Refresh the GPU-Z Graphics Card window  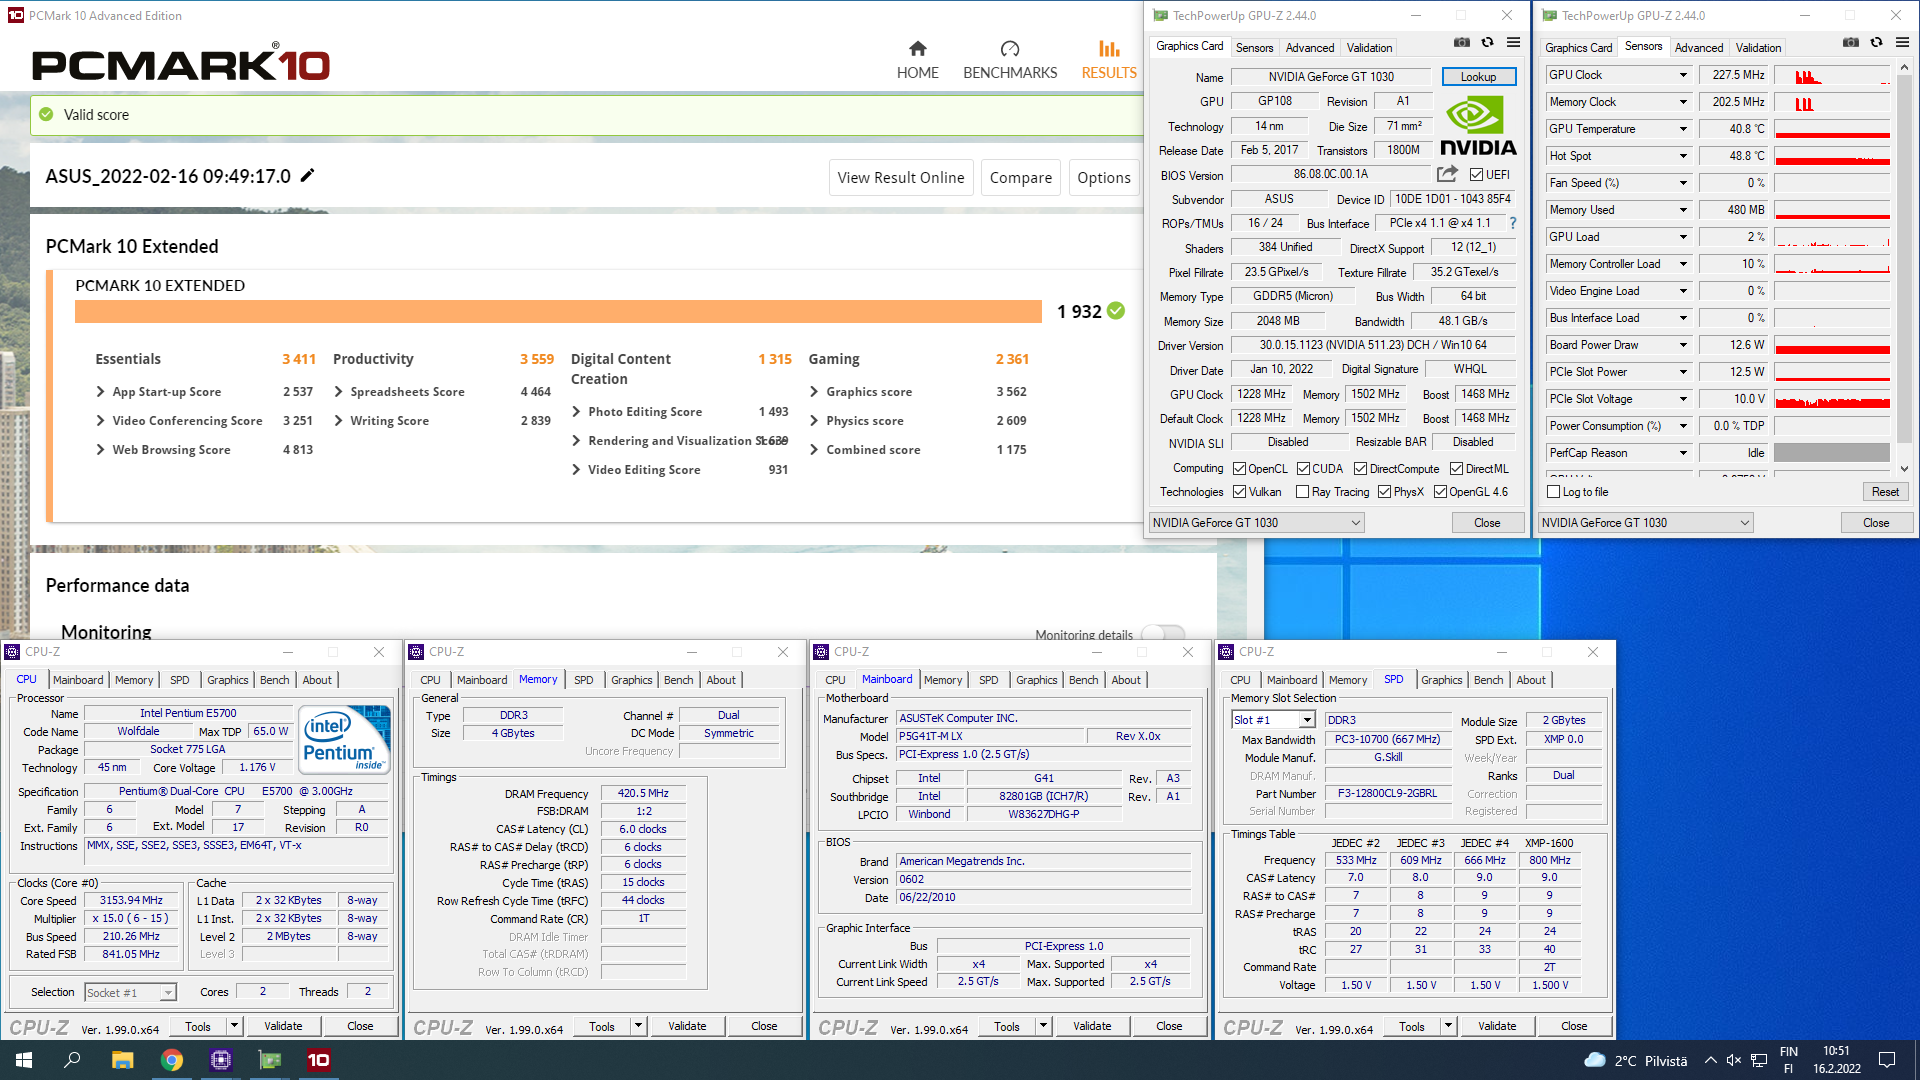[x=1488, y=42]
